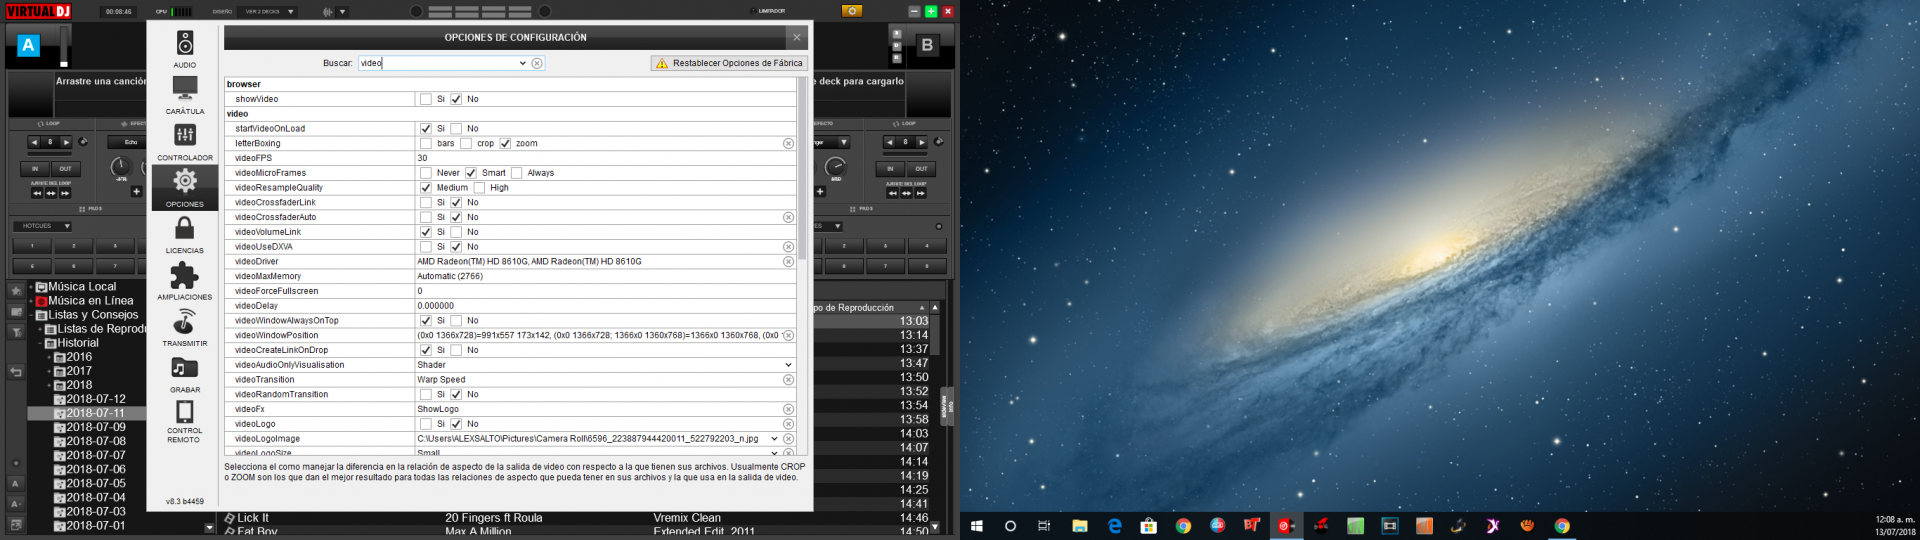Expand the 2017 history folder
This screenshot has width=1920, height=540.
[49, 371]
